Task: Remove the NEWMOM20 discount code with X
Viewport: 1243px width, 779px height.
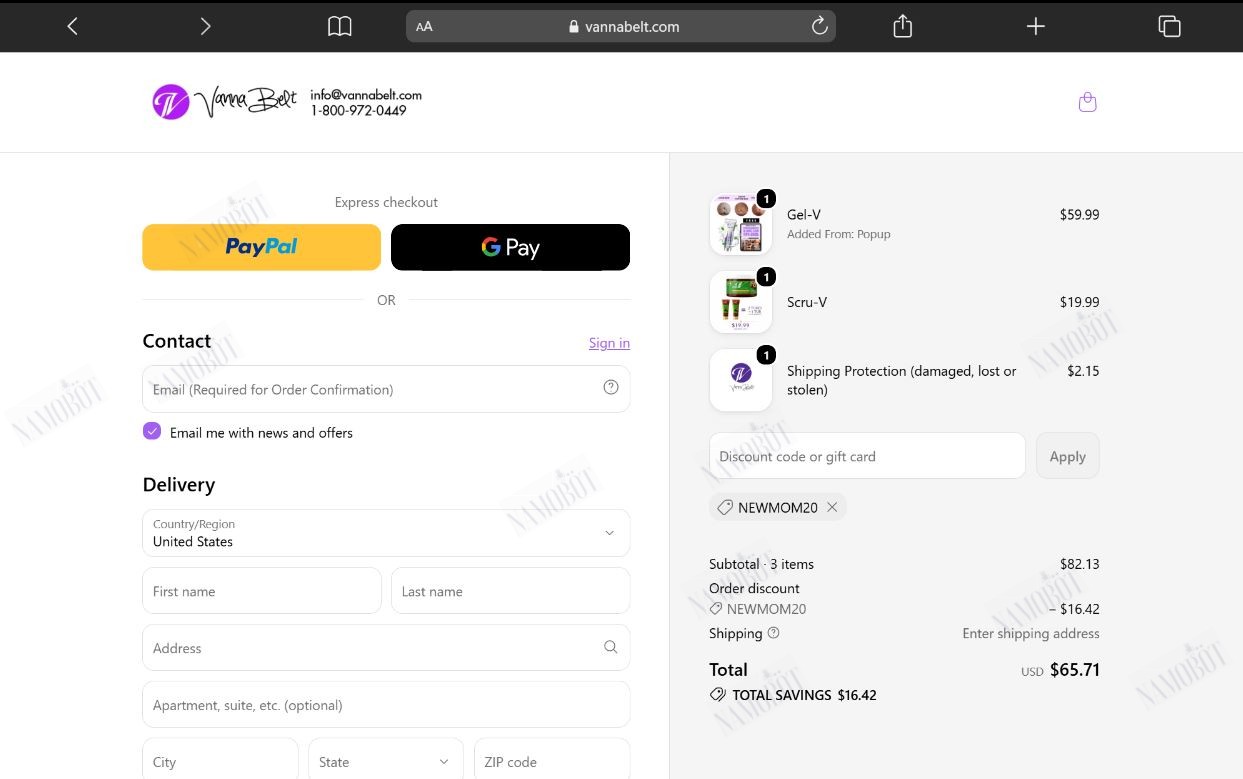Action: pos(832,507)
